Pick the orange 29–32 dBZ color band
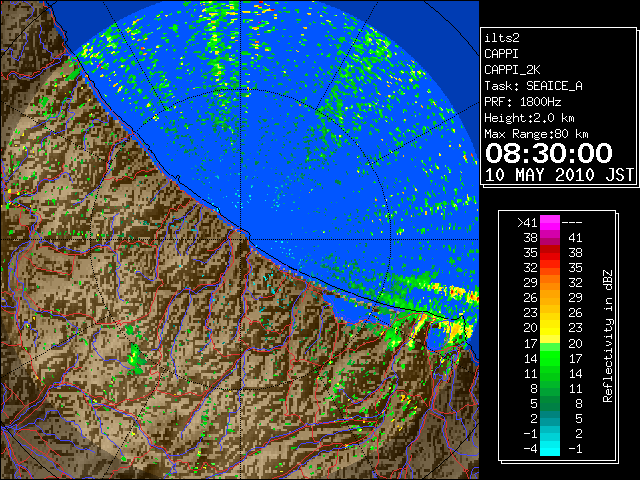Screen dimensions: 640x480 550,283
